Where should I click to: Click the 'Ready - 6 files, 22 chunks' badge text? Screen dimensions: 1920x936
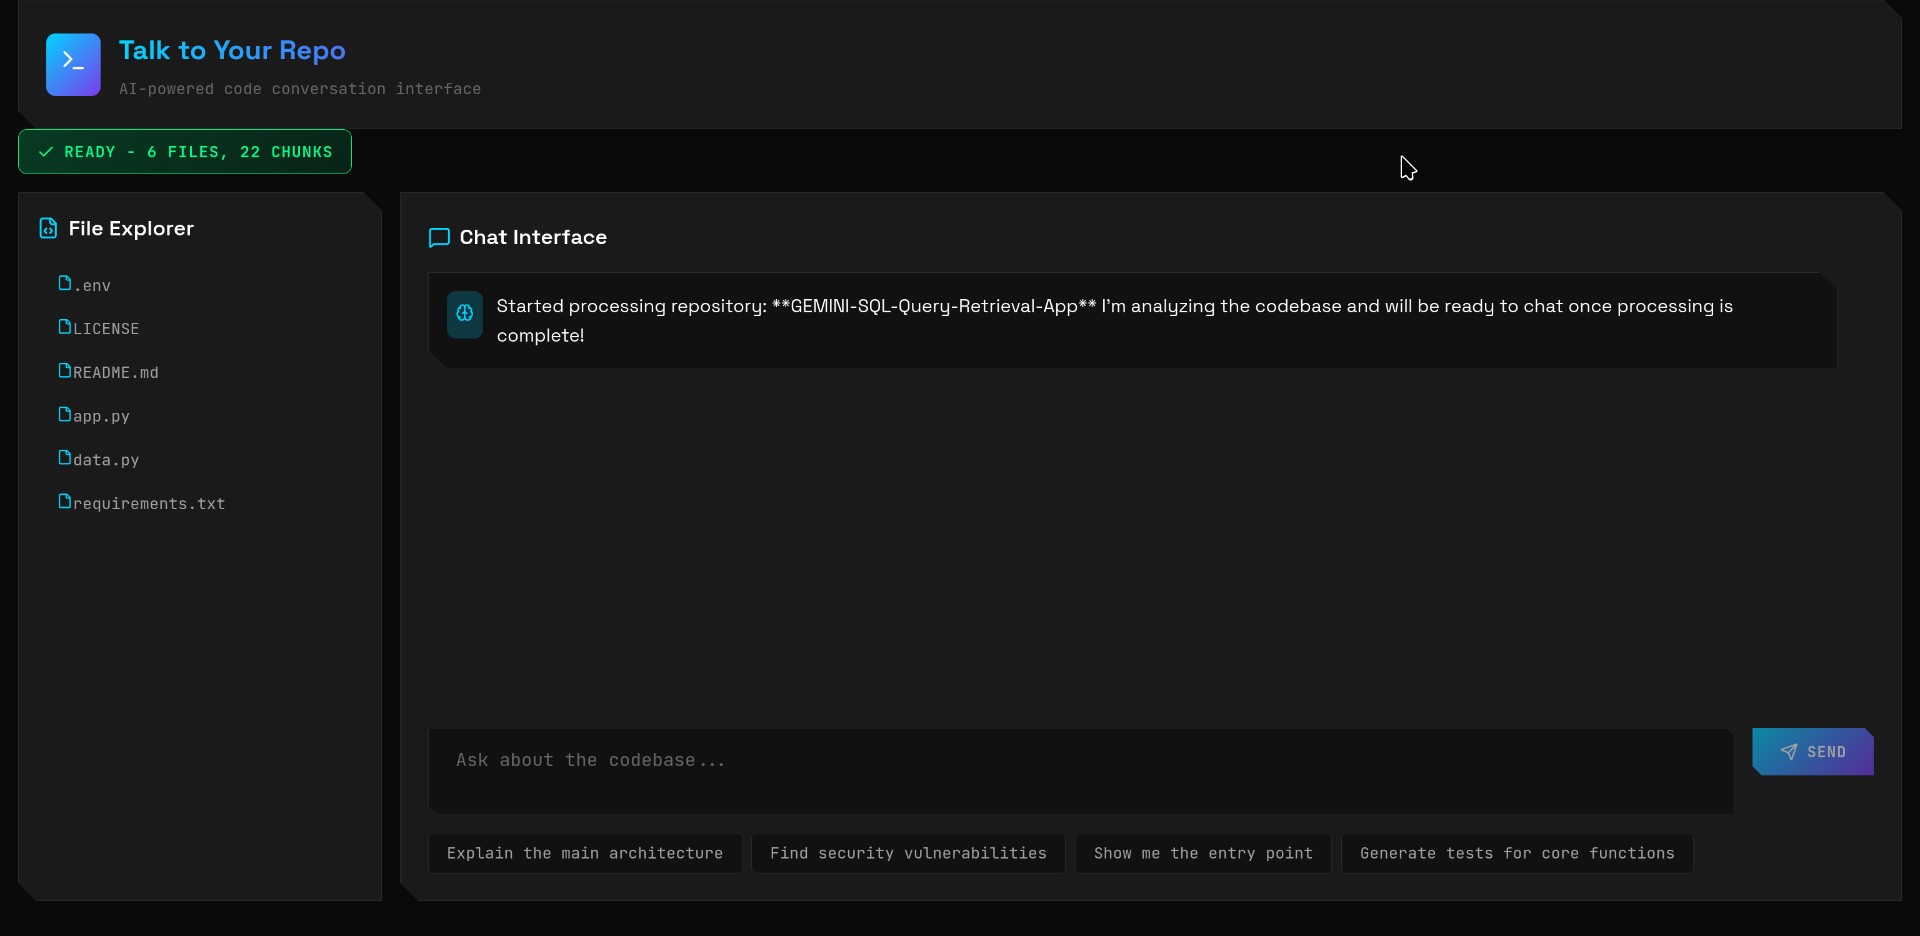[x=198, y=152]
